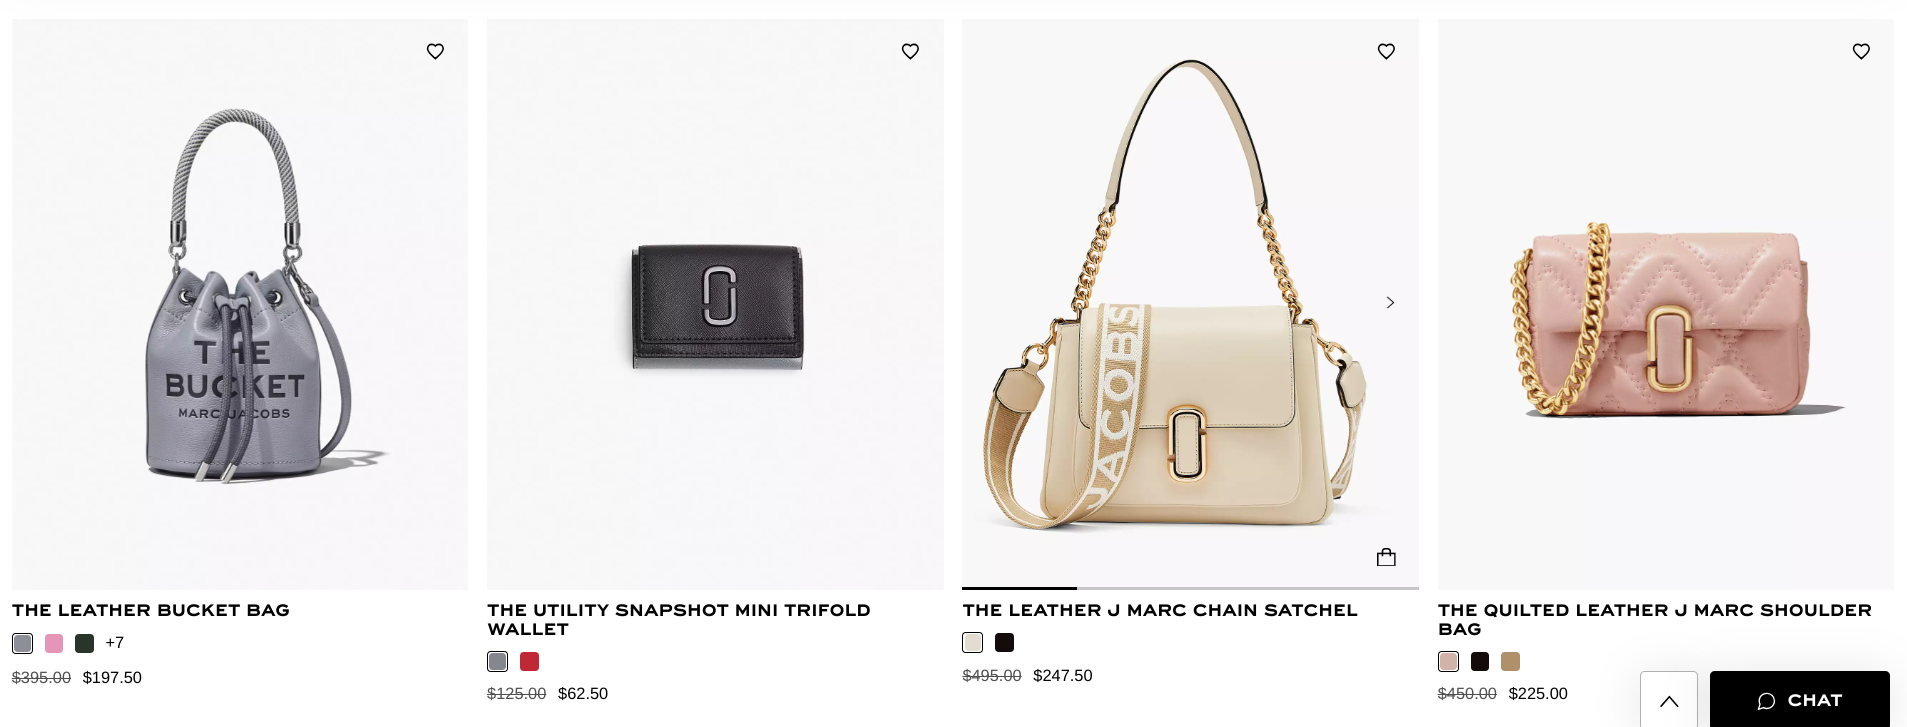The image size is (1907, 727).
Task: View the black trifold wallet product image
Action: pos(715,304)
